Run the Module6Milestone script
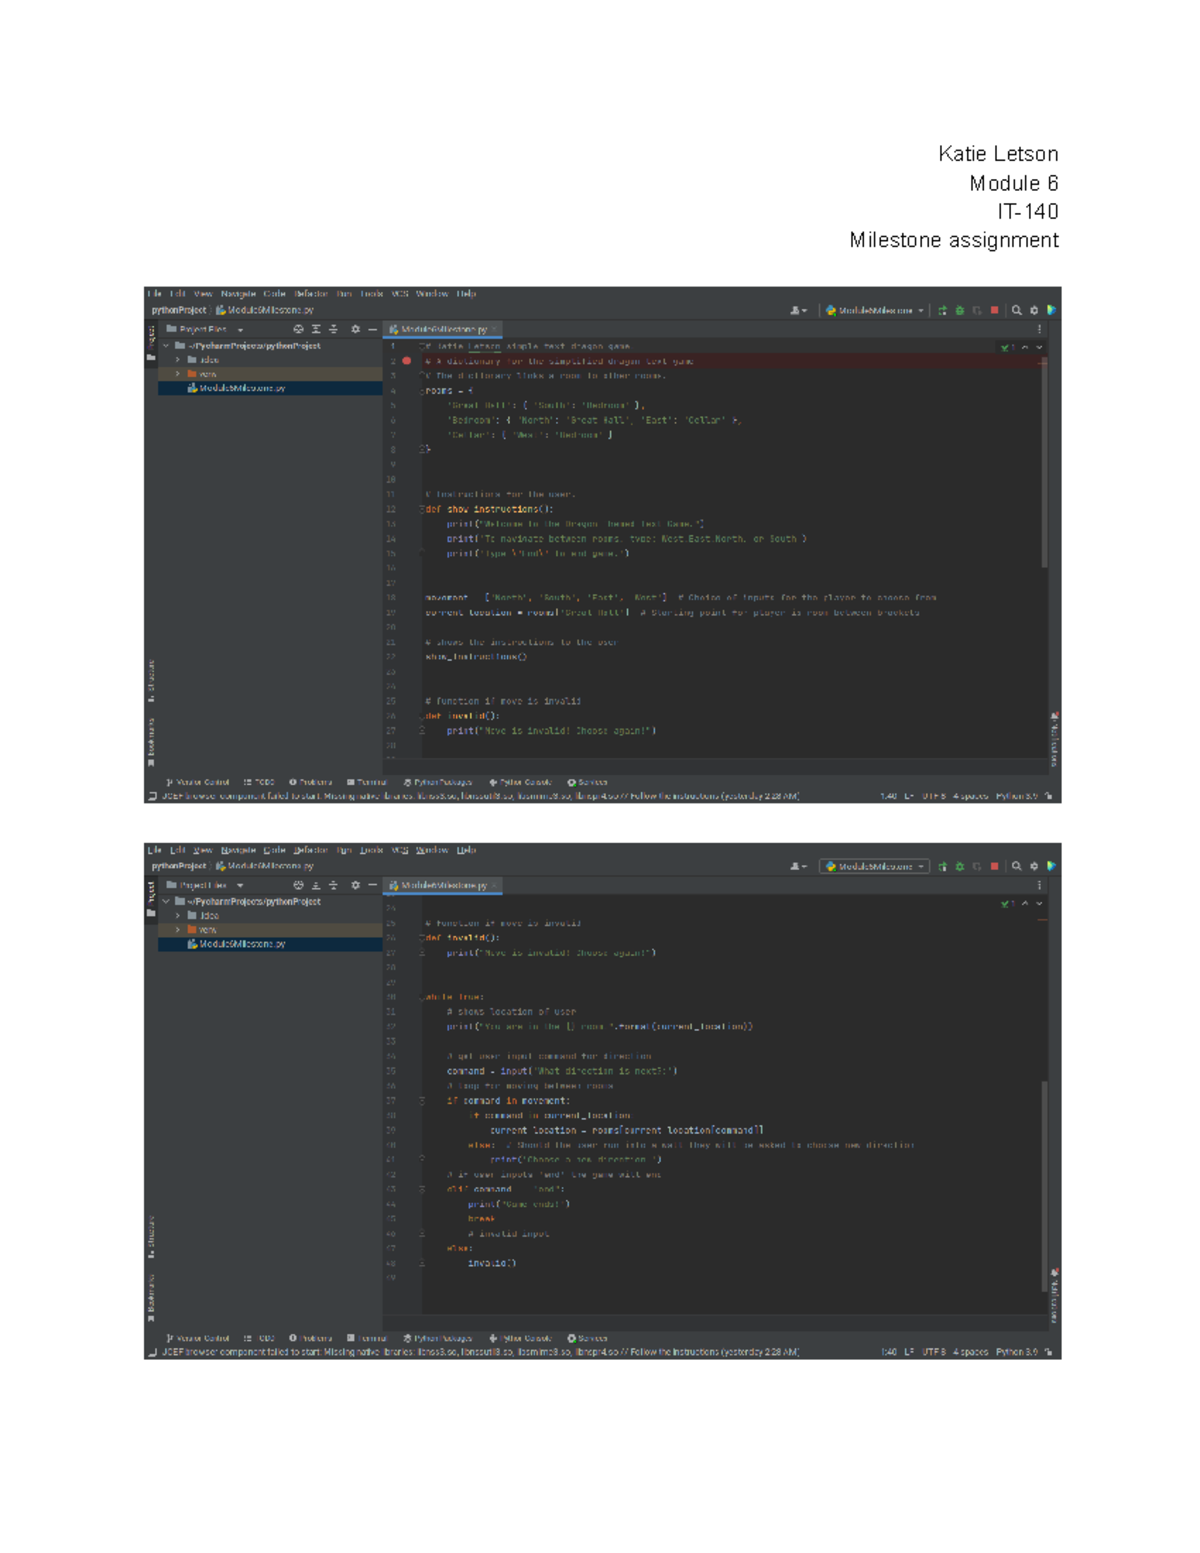Image resolution: width=1200 pixels, height=1553 pixels. (943, 311)
